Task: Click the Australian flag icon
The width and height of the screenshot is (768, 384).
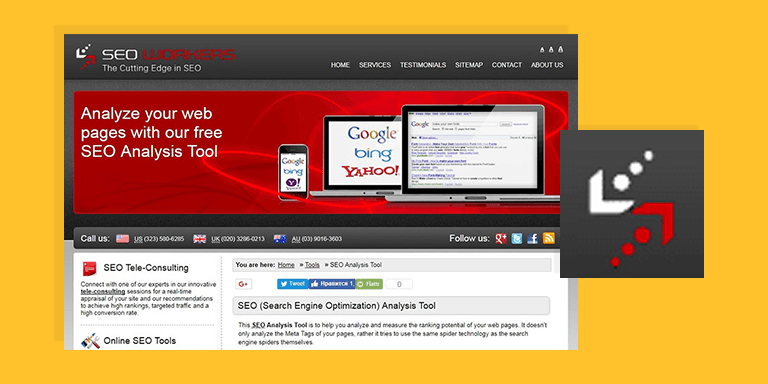Action: pos(280,239)
